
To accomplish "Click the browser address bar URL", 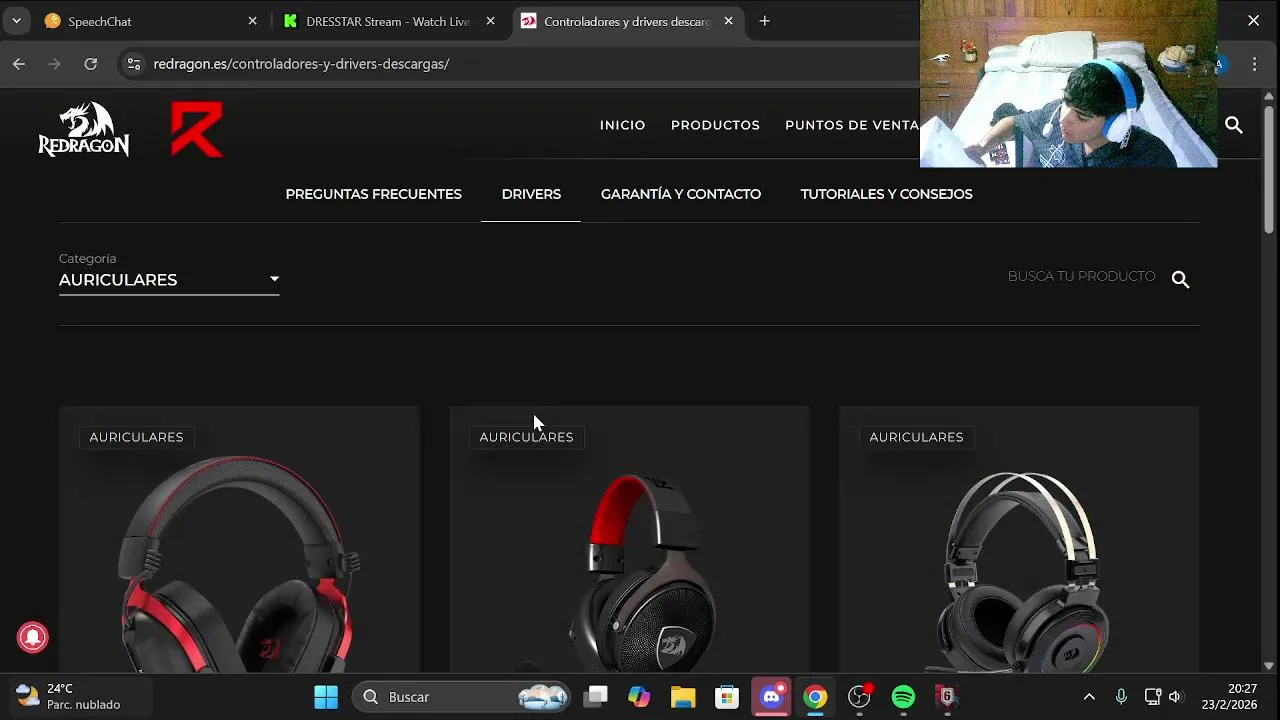I will 301,64.
